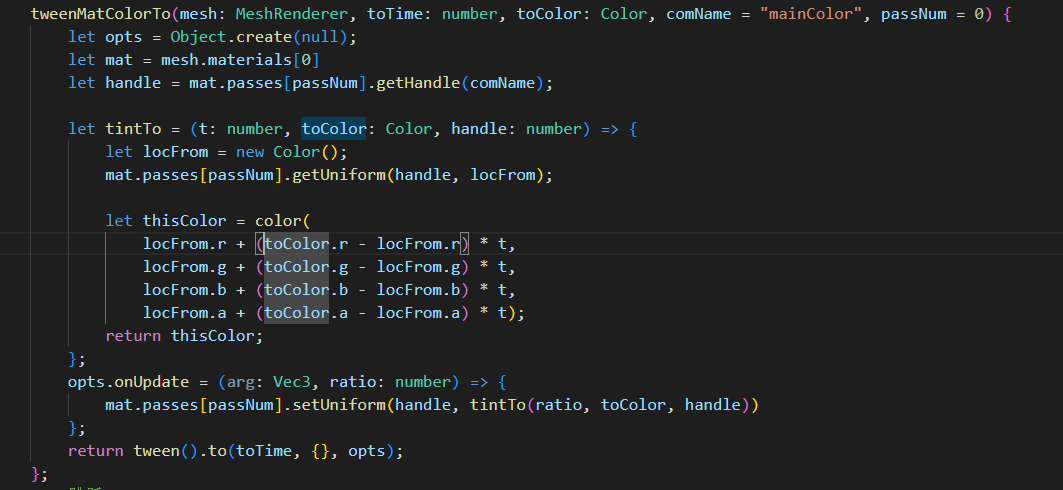Click toTime argument in tween().to call

tap(264, 451)
